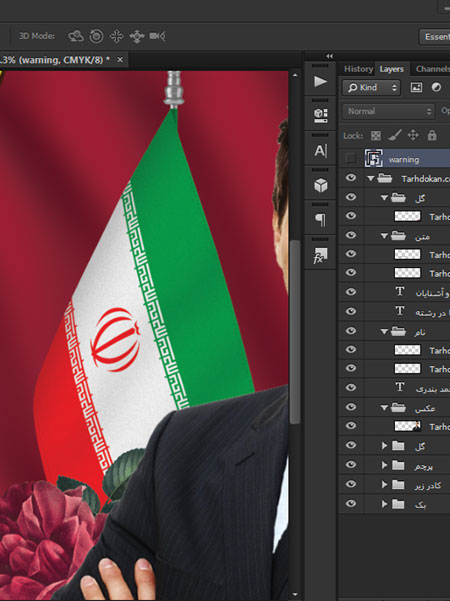Select the 3D Slide mode icon
Screen dimensions: 450x601
click(137, 36)
